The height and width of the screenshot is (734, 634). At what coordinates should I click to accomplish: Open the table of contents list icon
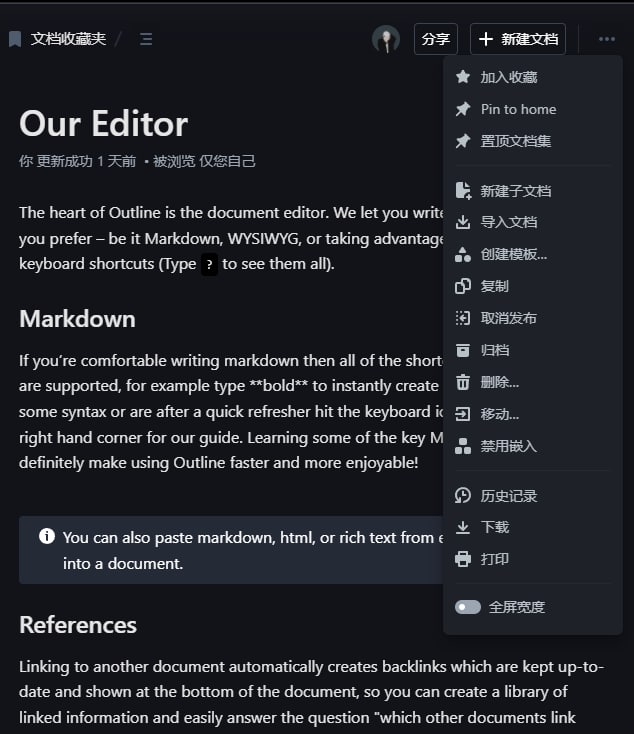(x=146, y=39)
